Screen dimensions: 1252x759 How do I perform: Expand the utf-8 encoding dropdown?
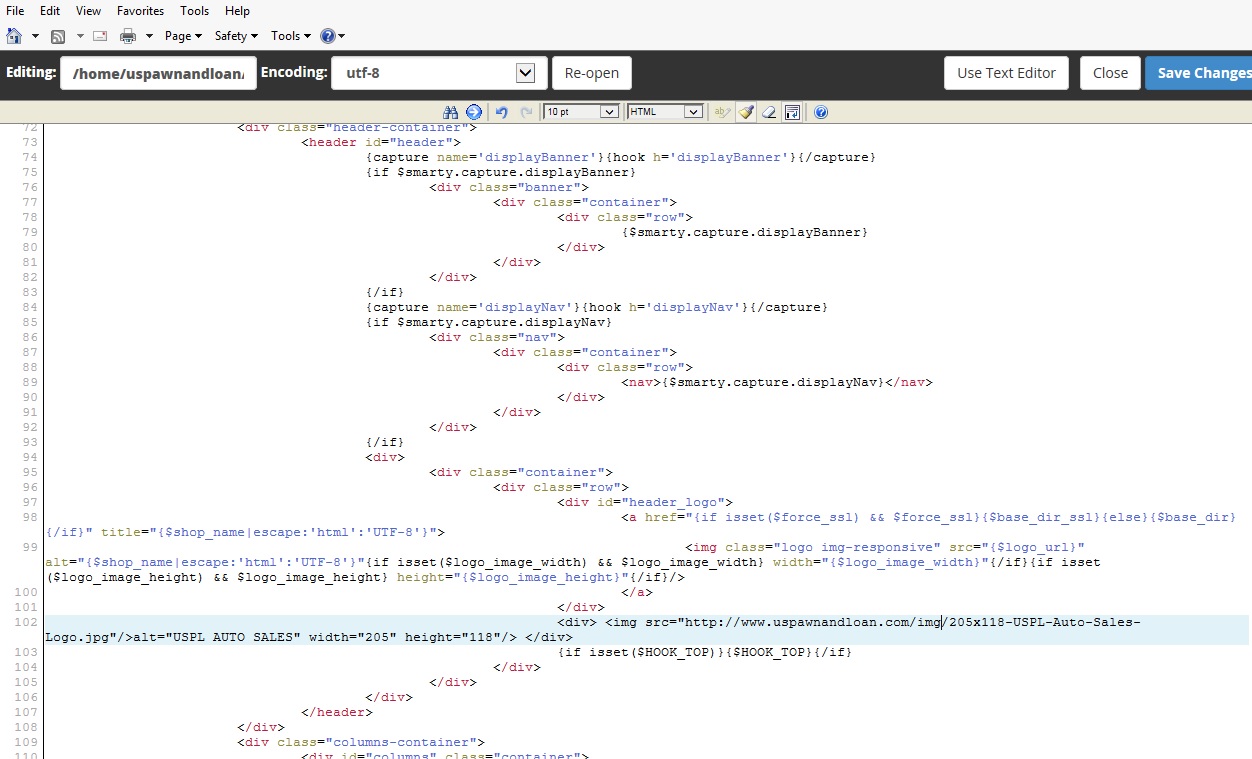coord(525,73)
